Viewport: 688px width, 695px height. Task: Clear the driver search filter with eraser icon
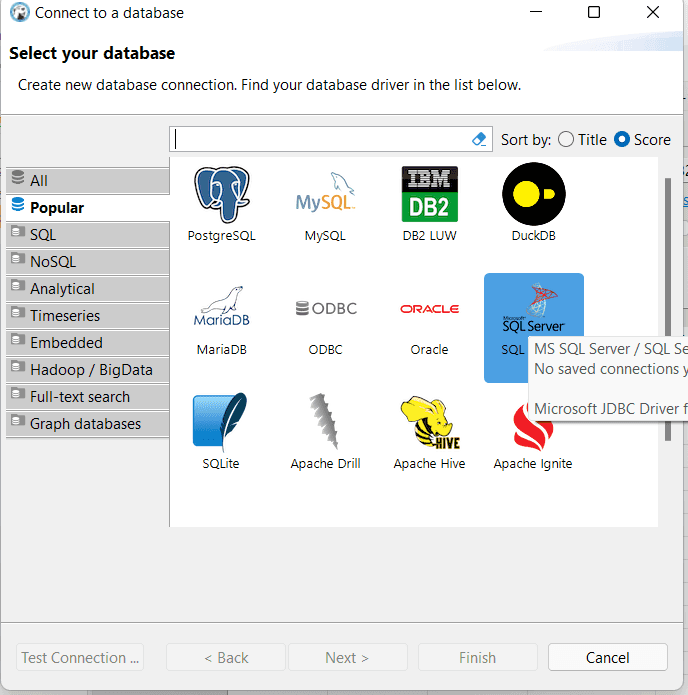479,139
